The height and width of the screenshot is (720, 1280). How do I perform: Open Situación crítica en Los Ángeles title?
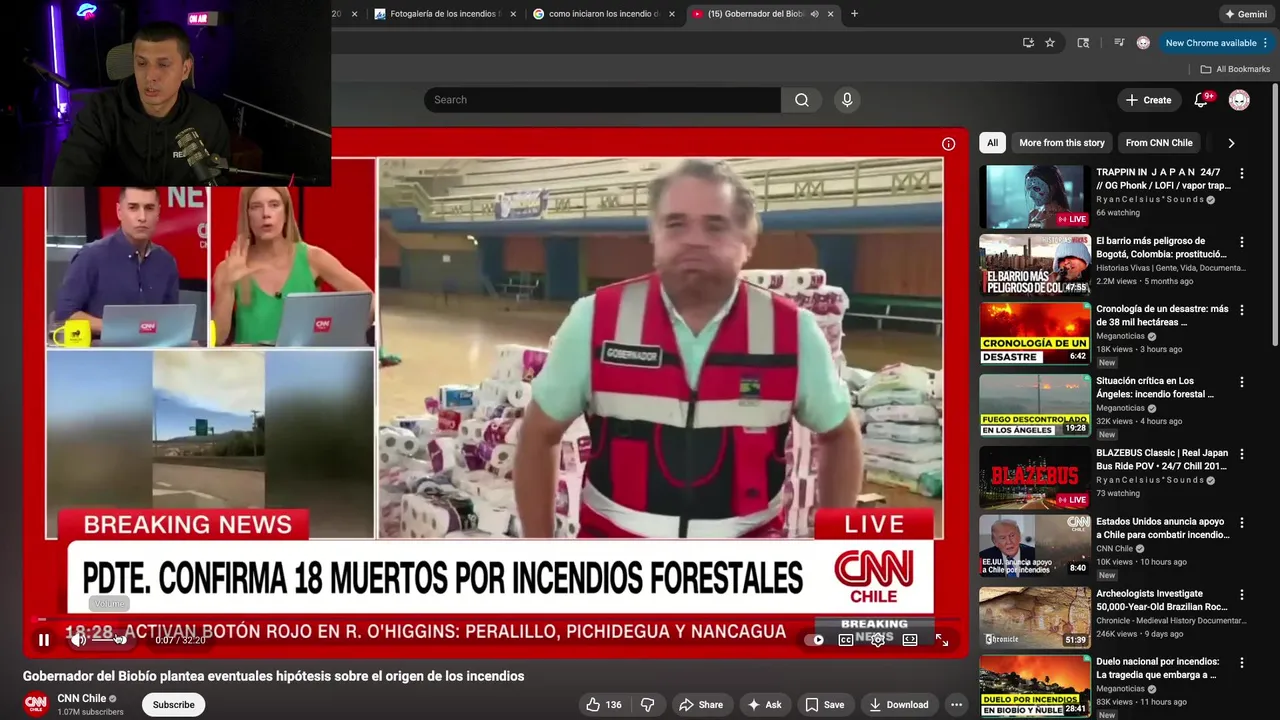[x=1156, y=387]
